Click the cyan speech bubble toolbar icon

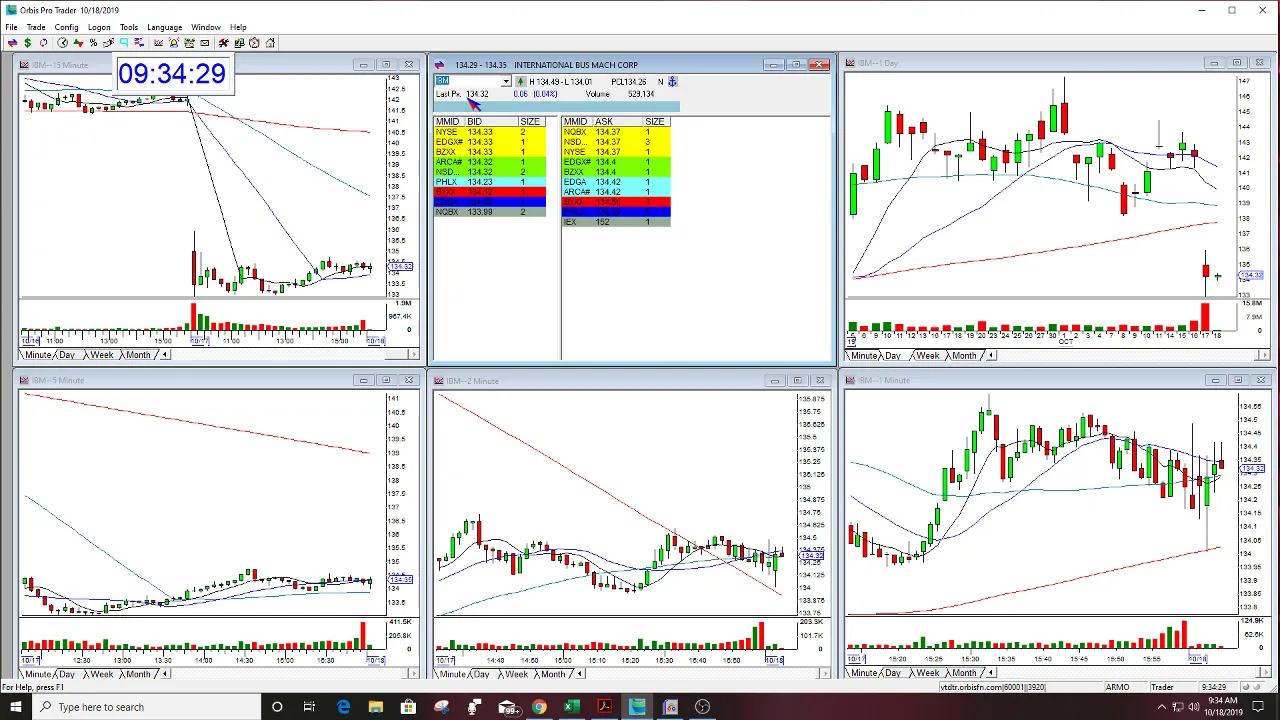[x=124, y=43]
